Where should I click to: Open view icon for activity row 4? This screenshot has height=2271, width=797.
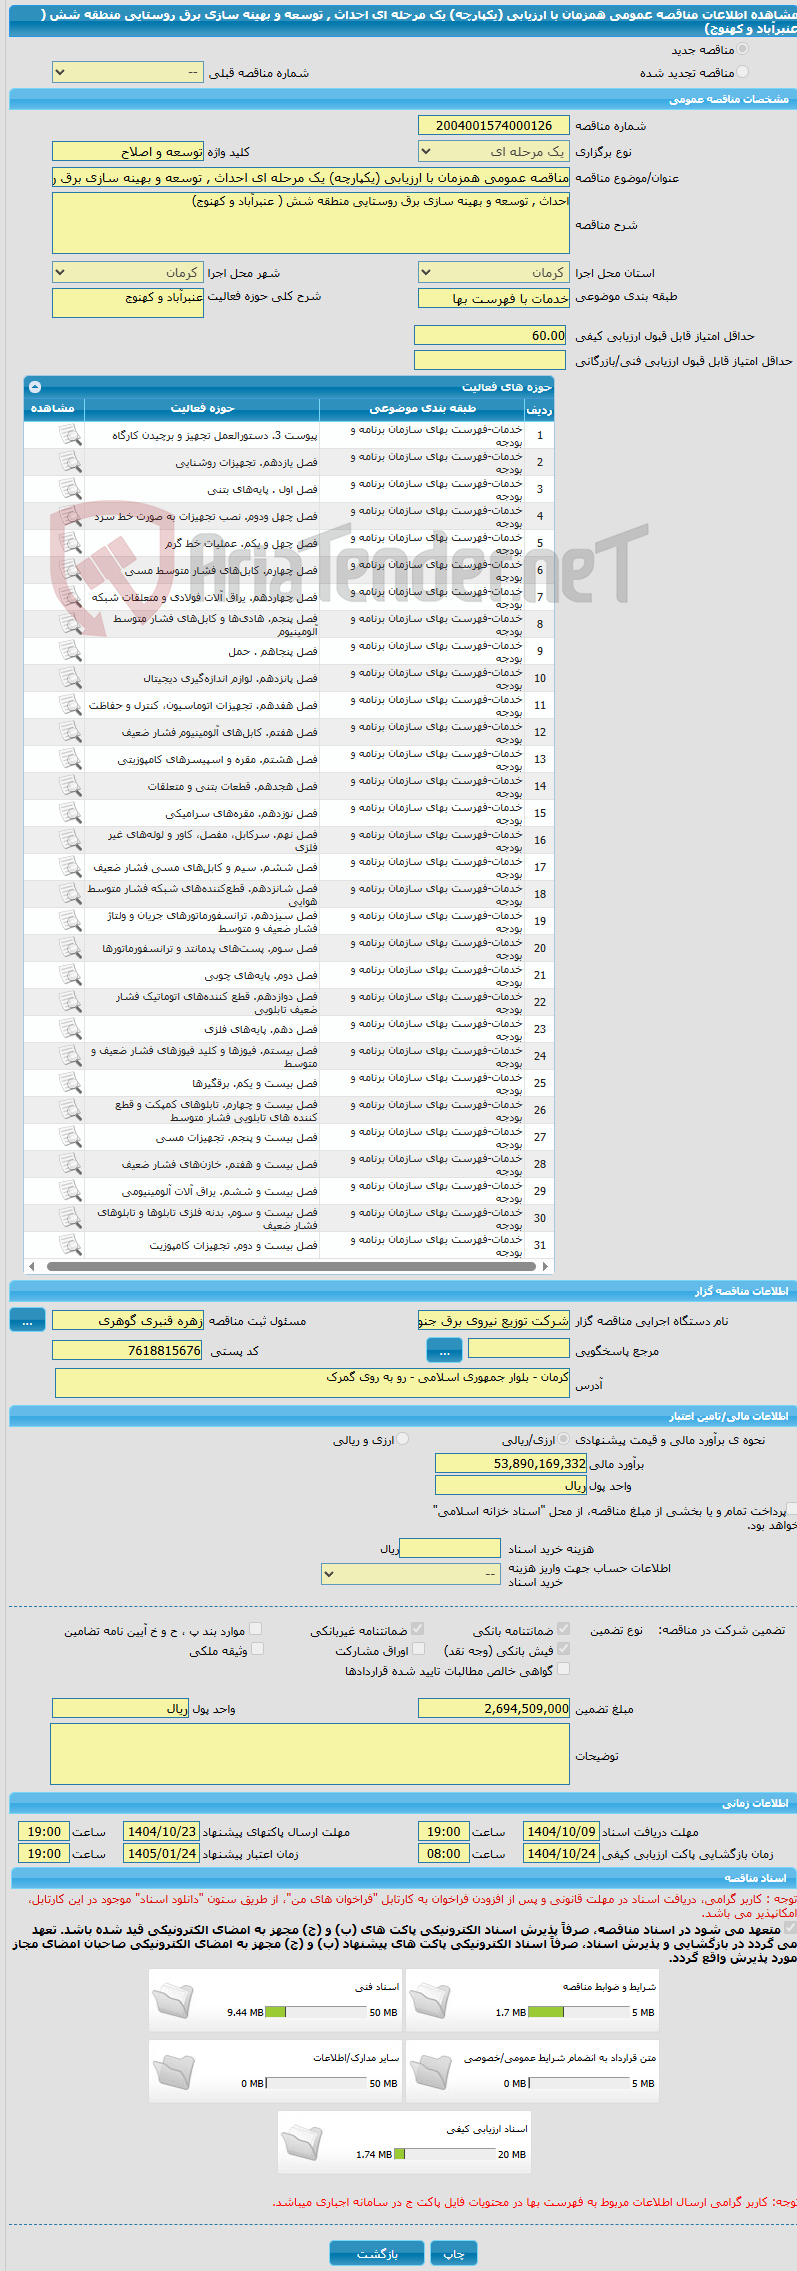(70, 516)
